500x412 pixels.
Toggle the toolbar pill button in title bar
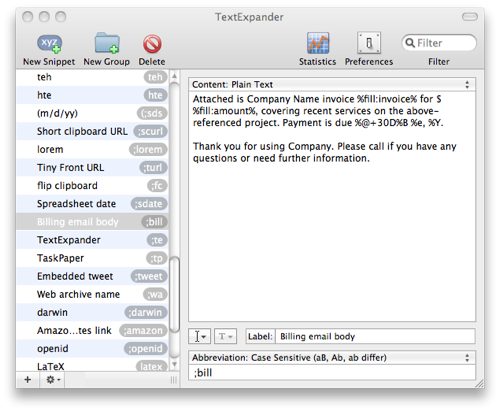[470, 17]
